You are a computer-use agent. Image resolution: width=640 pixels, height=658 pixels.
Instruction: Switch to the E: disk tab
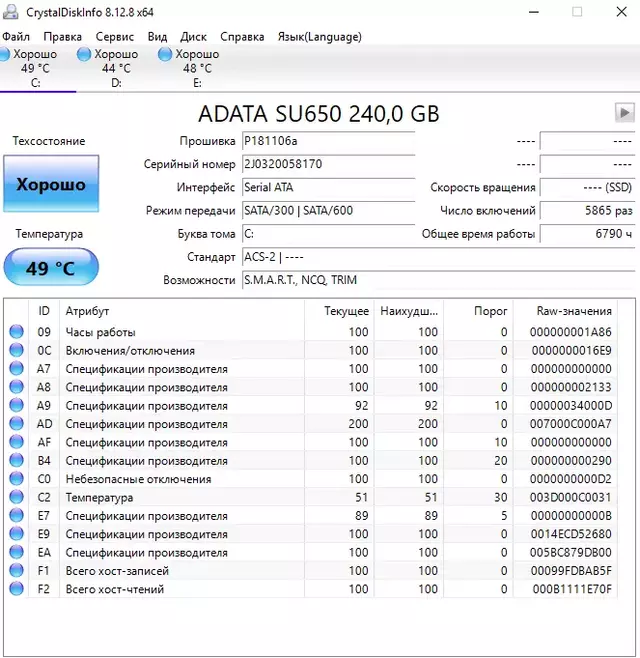[197, 68]
